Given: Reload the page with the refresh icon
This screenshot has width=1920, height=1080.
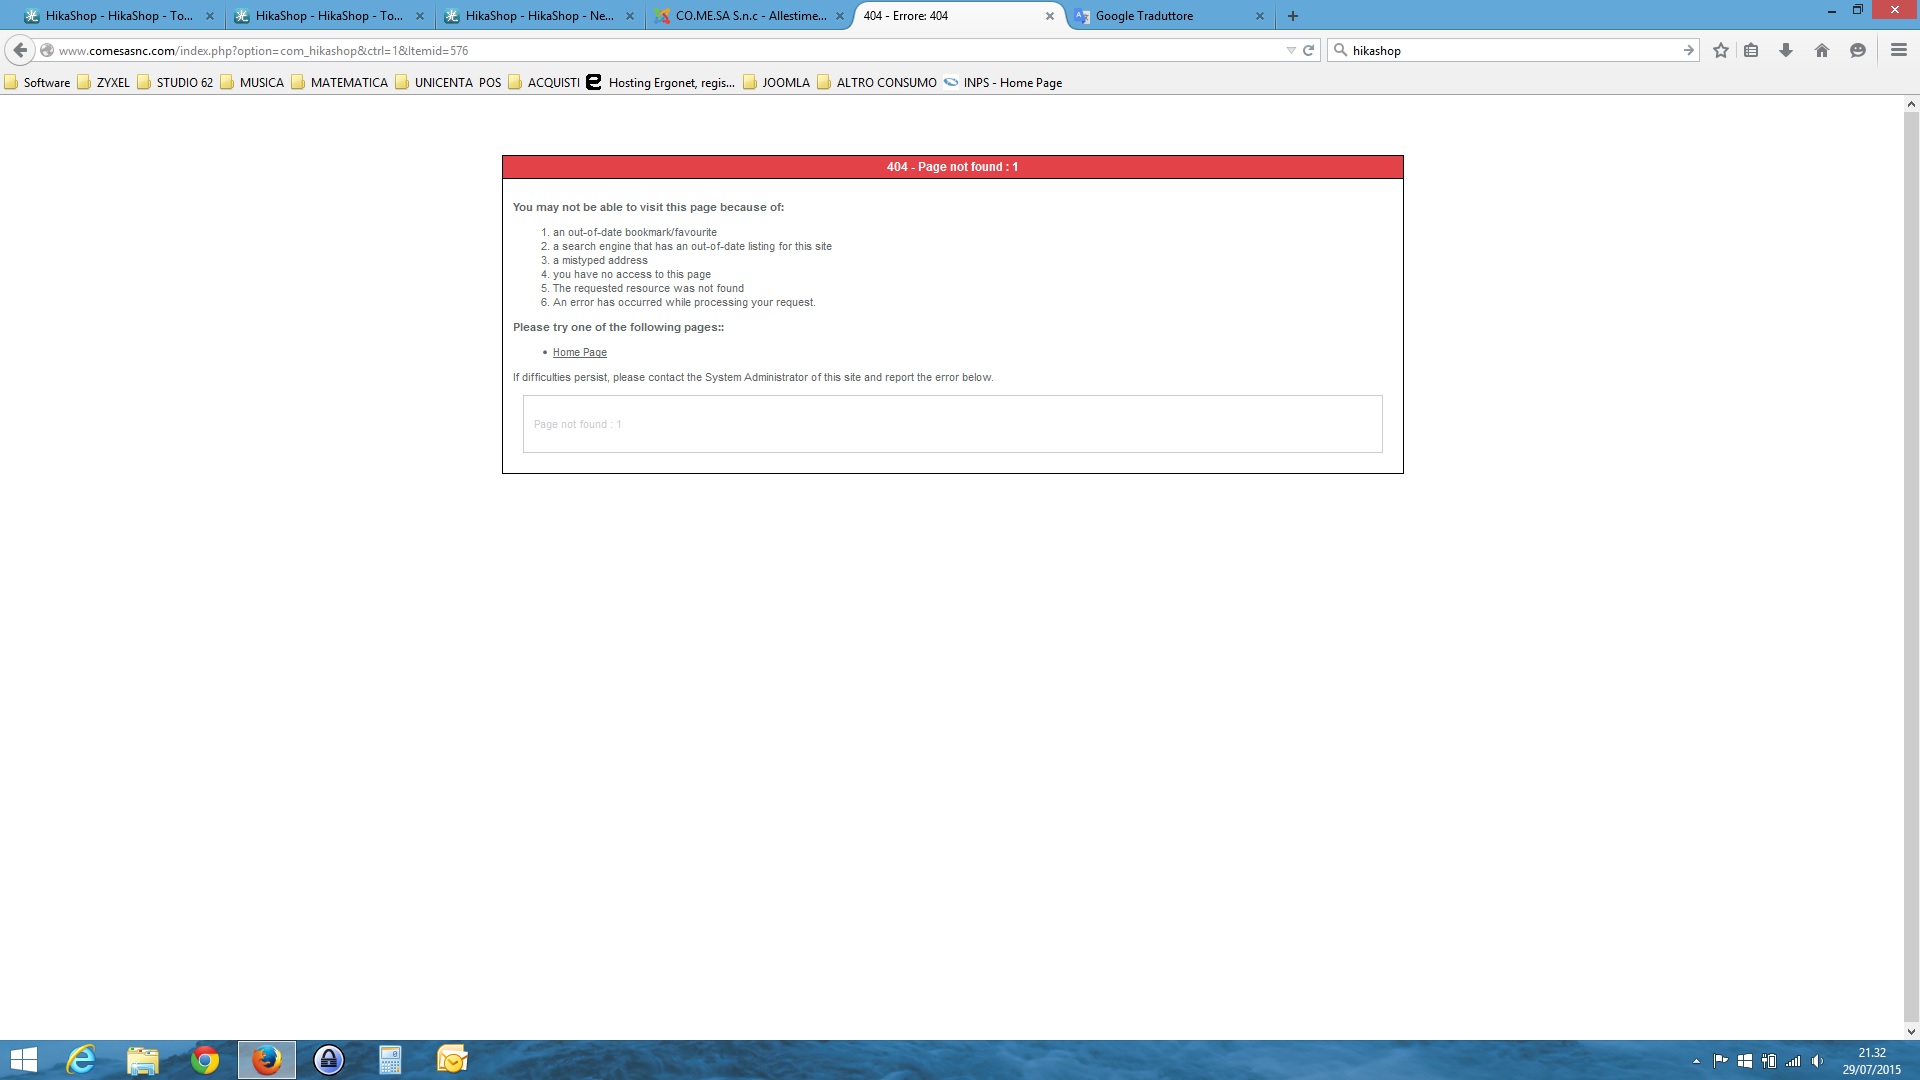Looking at the screenshot, I should tap(1308, 50).
